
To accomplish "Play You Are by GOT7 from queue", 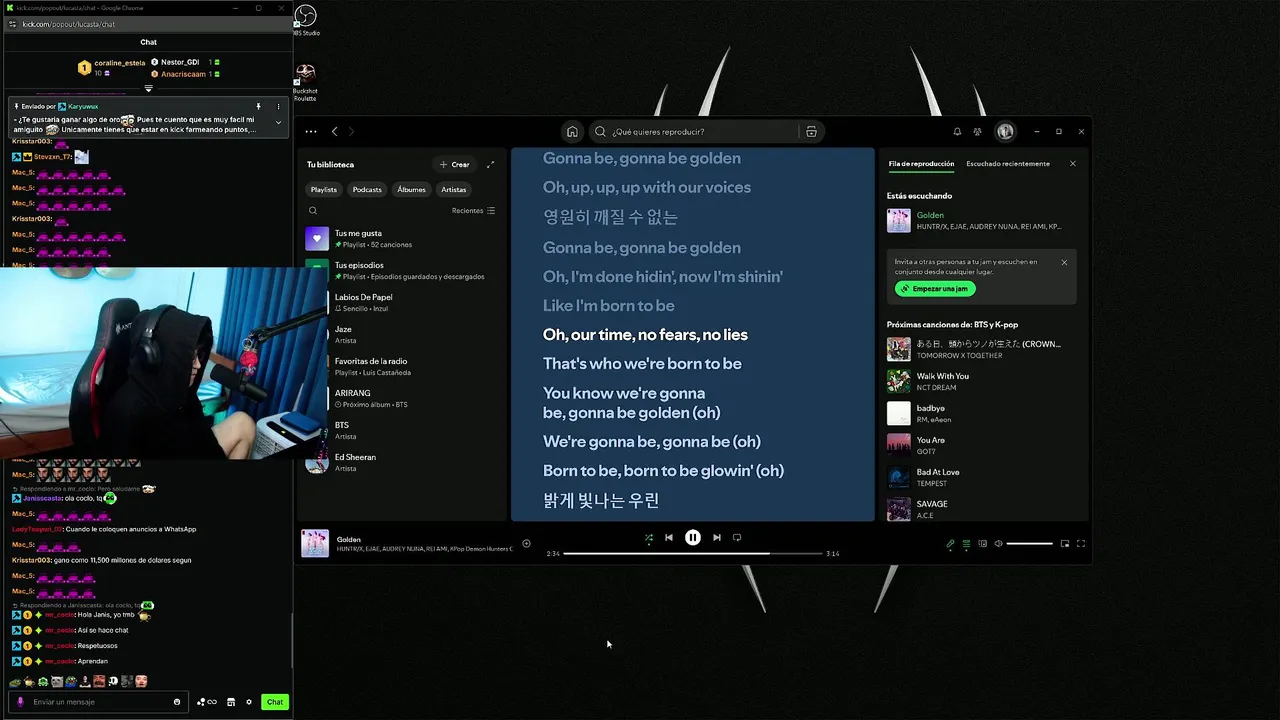I will pos(980,445).
